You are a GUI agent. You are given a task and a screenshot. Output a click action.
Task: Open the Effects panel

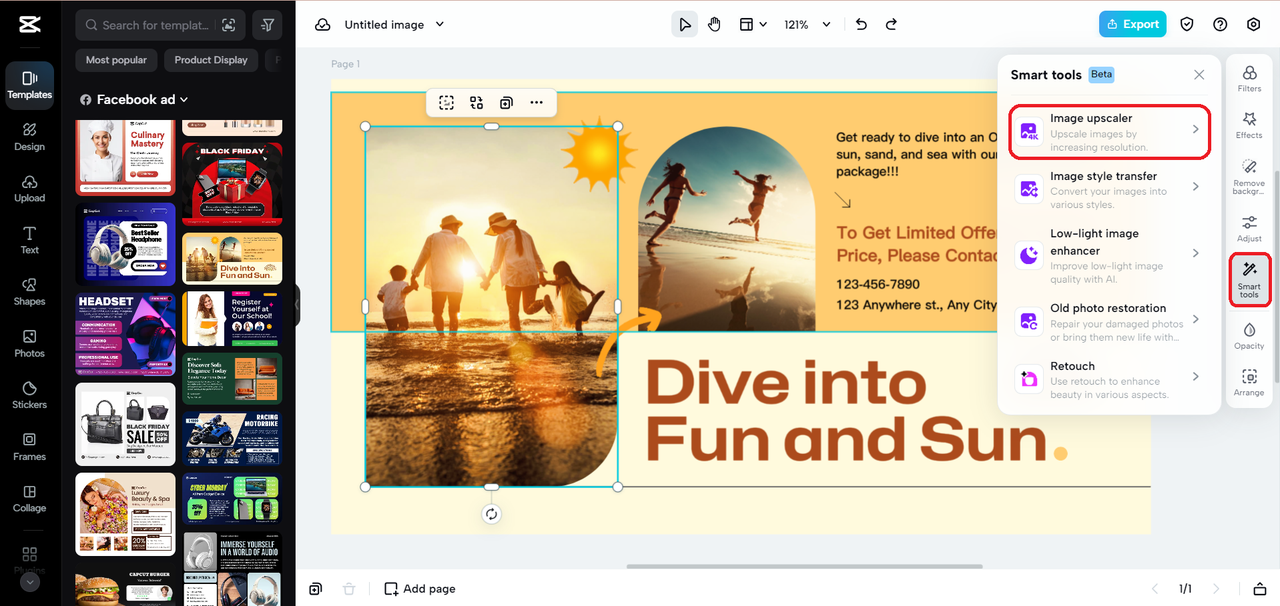point(1249,126)
